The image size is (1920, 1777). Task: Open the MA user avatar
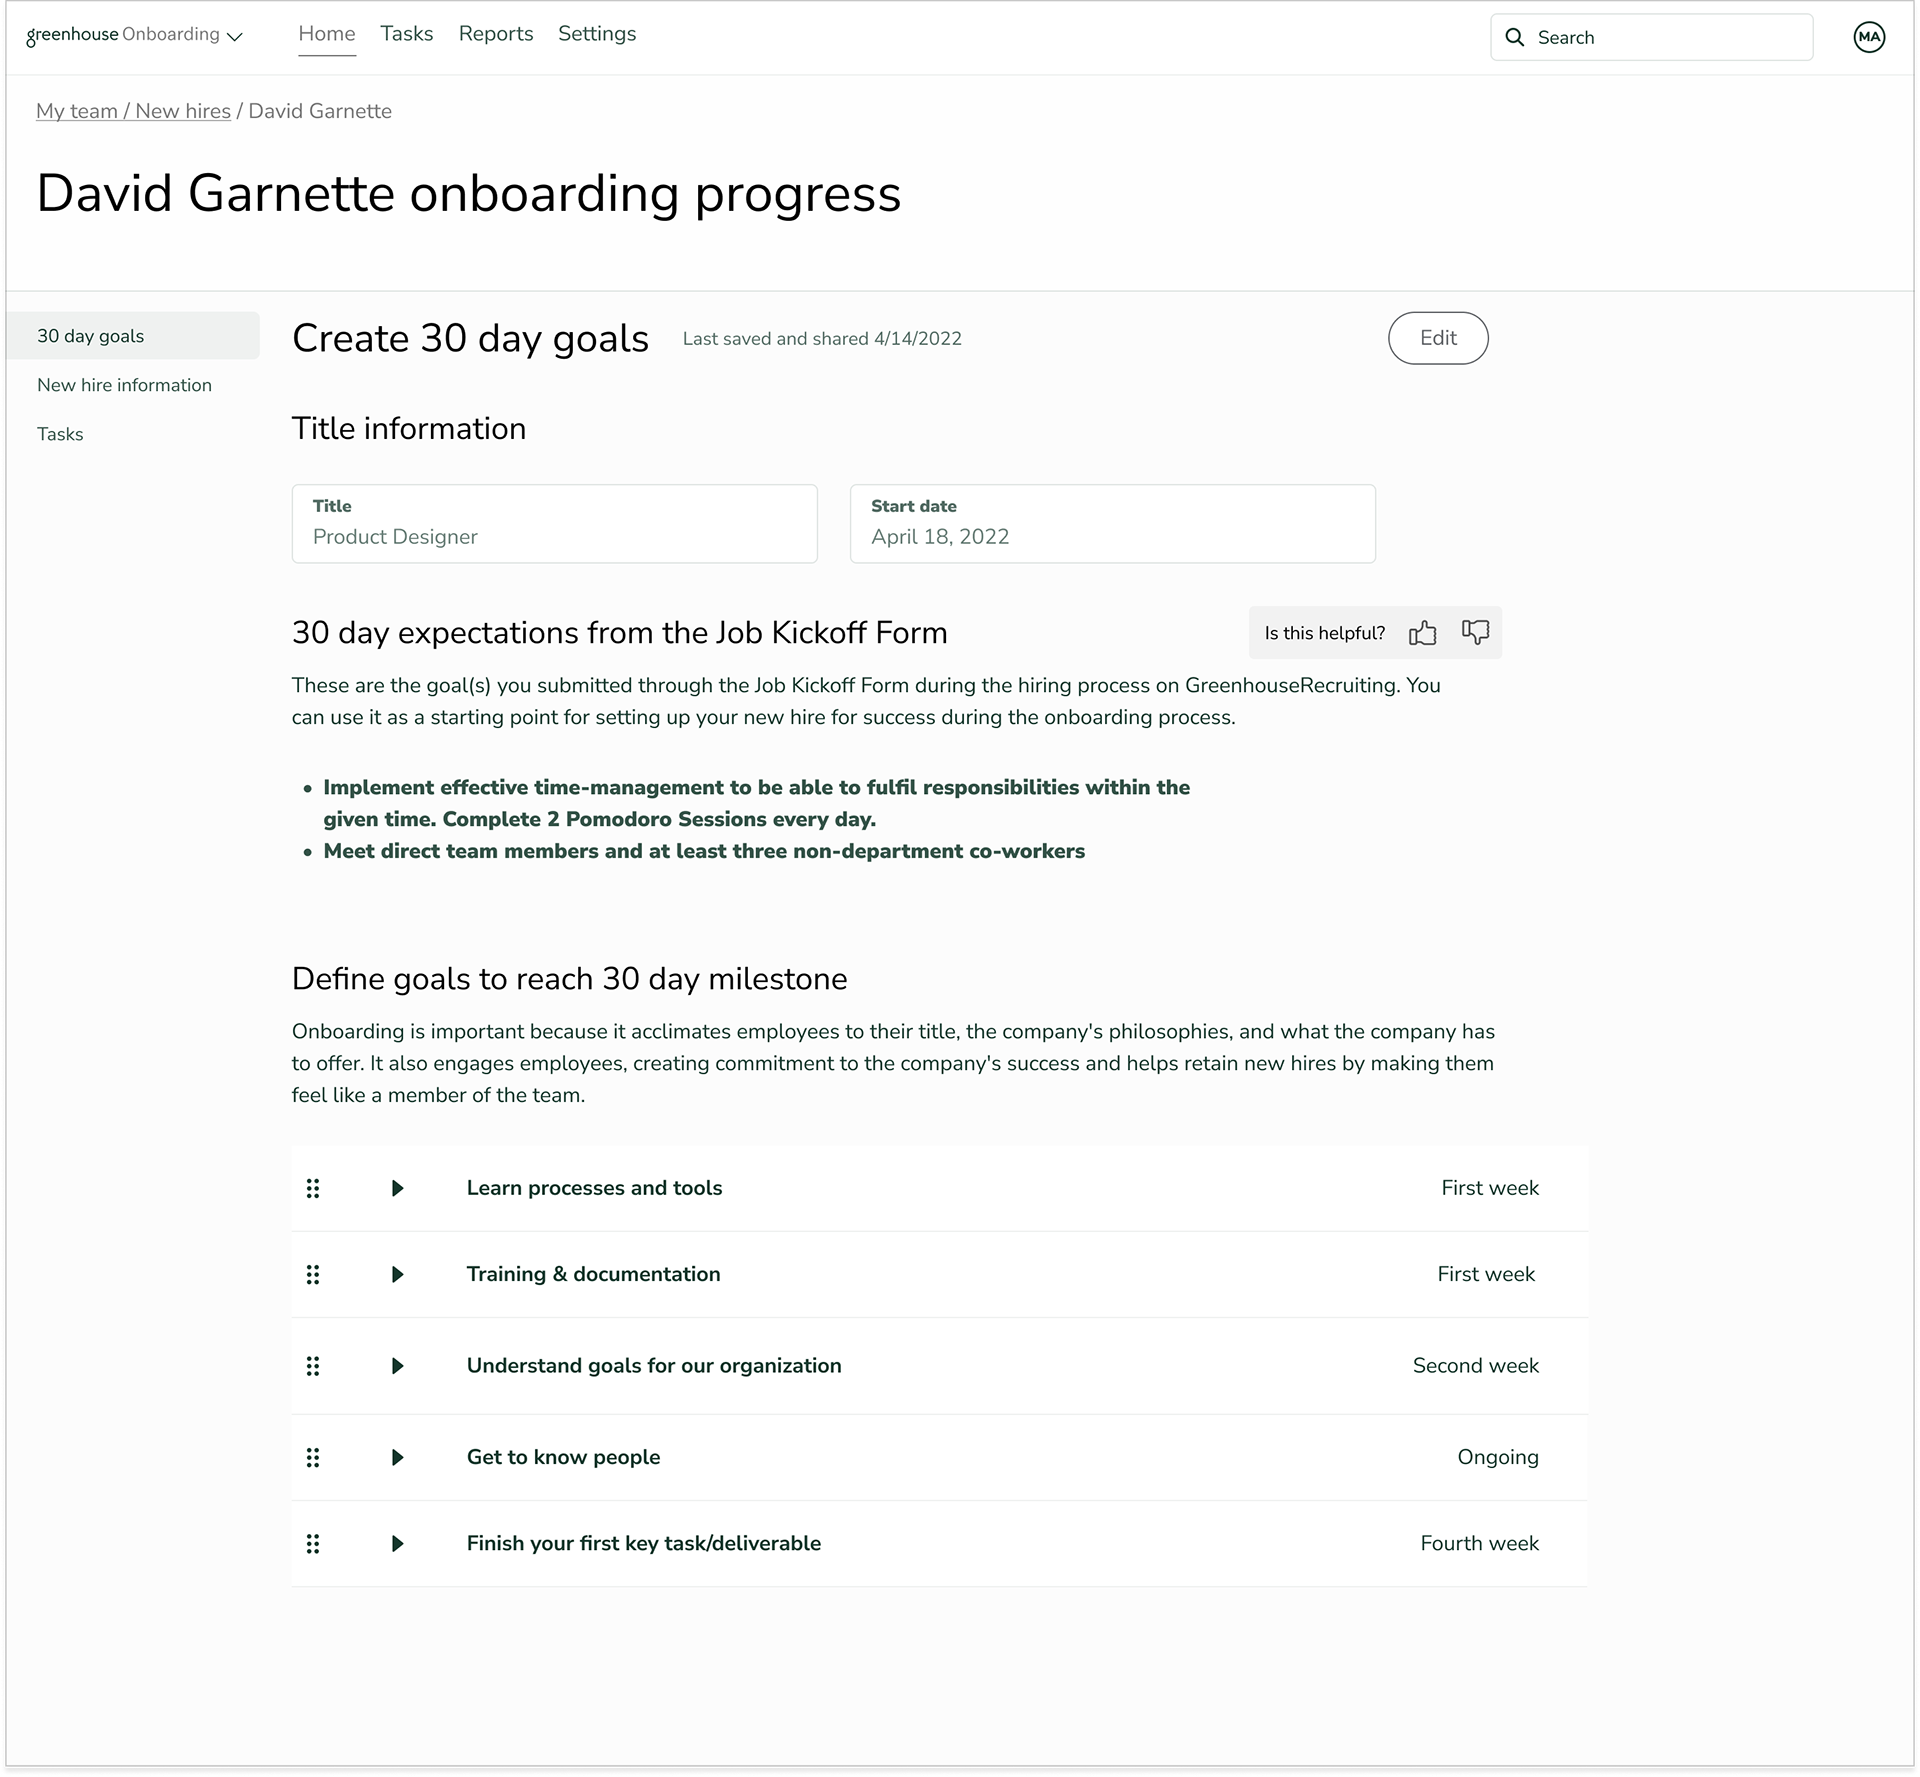coord(1868,38)
